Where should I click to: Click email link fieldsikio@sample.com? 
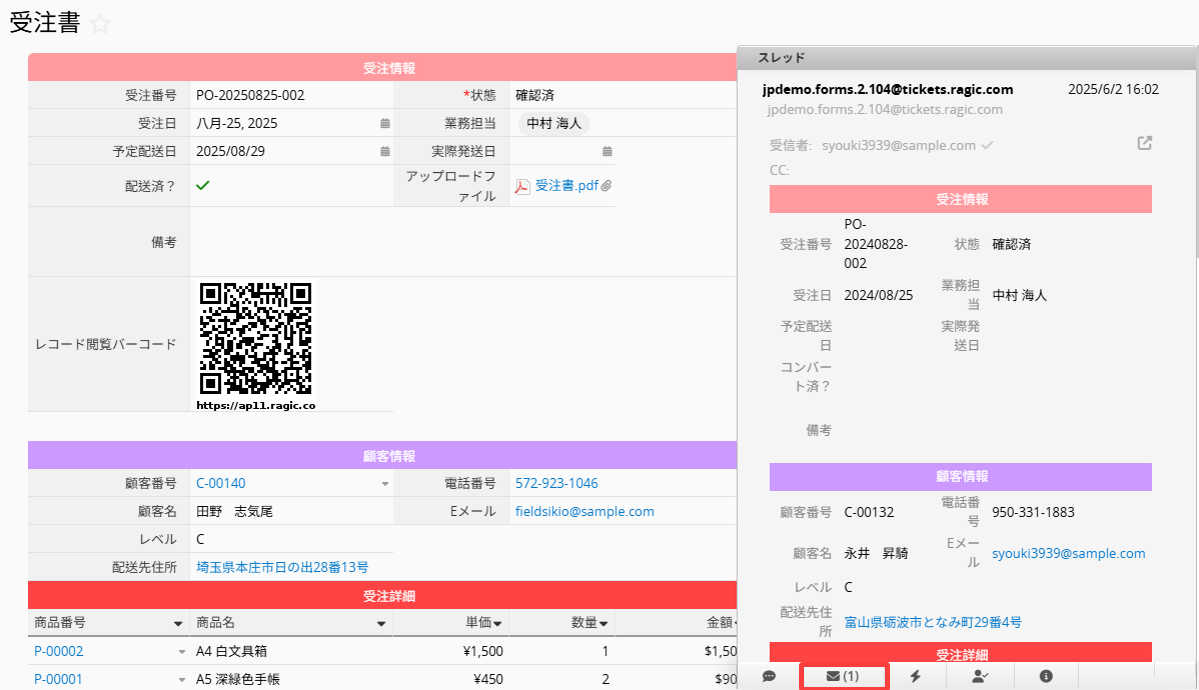point(584,511)
